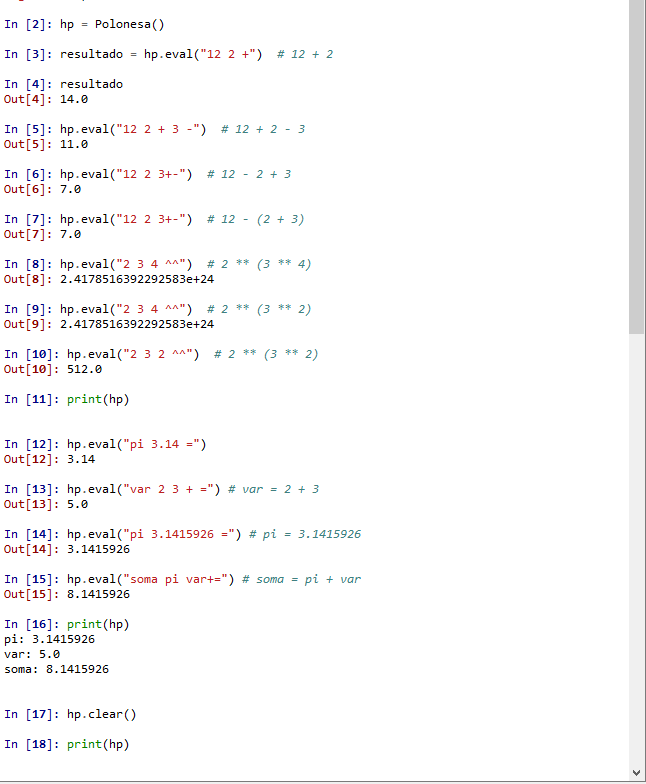
Task: Click Out[8] value 2.417851639292583e+24
Action: (x=137, y=280)
